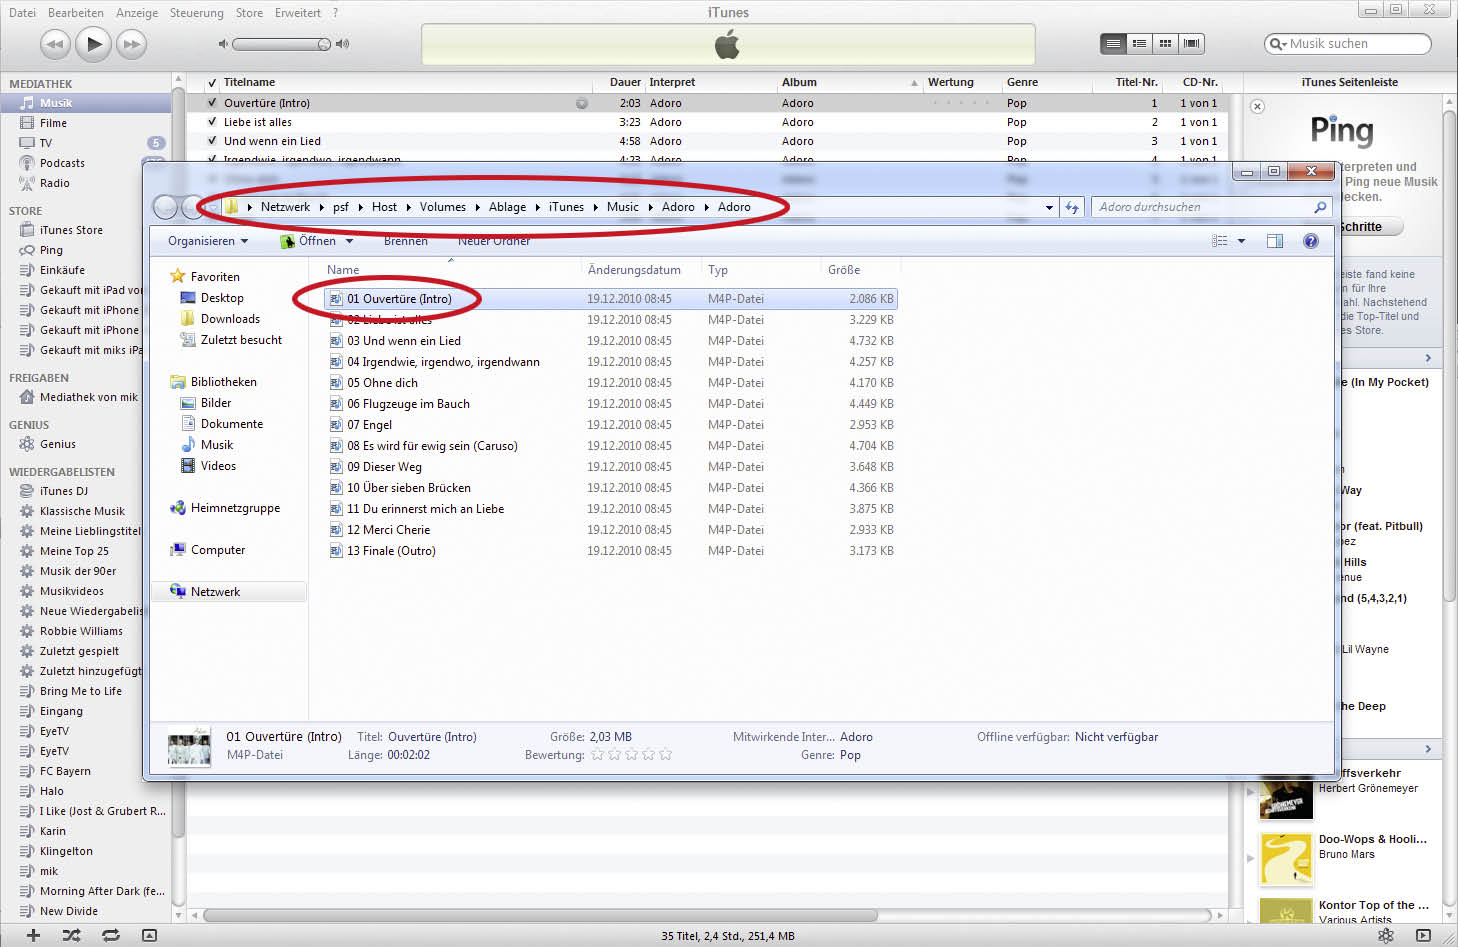Open the view options dropdown arrow in Explorer
This screenshot has height=947, width=1458.
1242,241
